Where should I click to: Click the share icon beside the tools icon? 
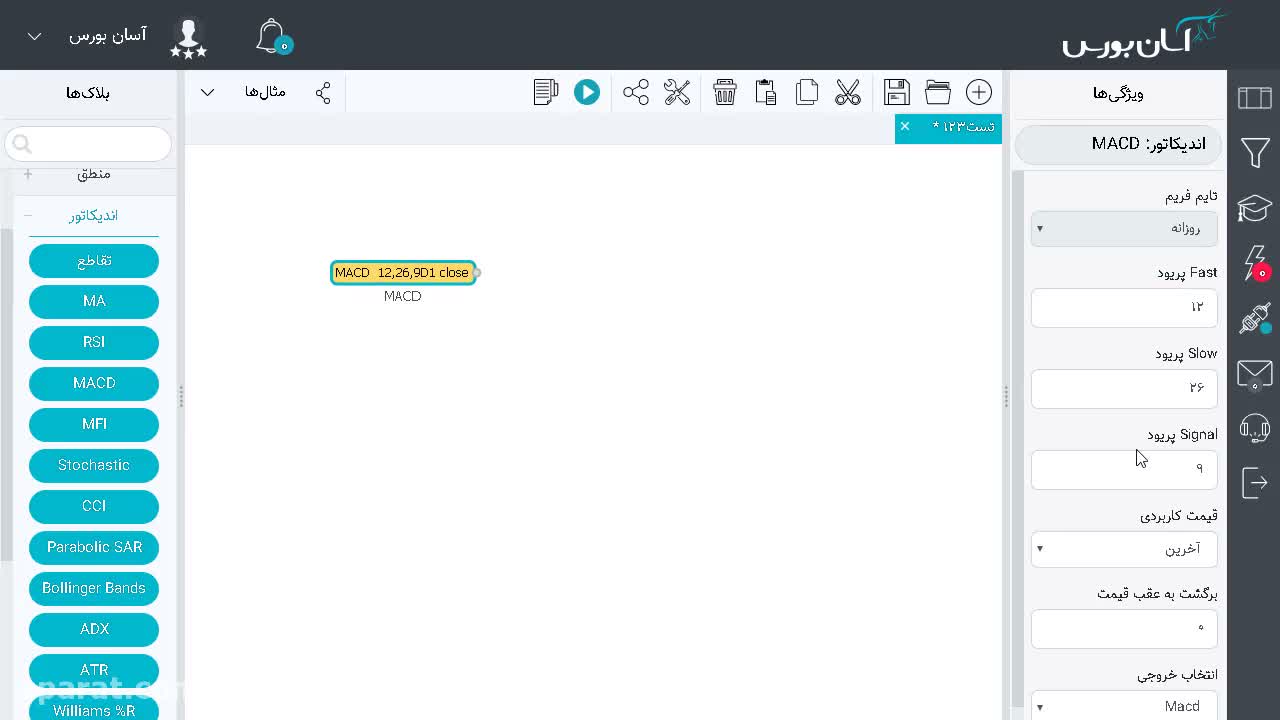point(636,92)
